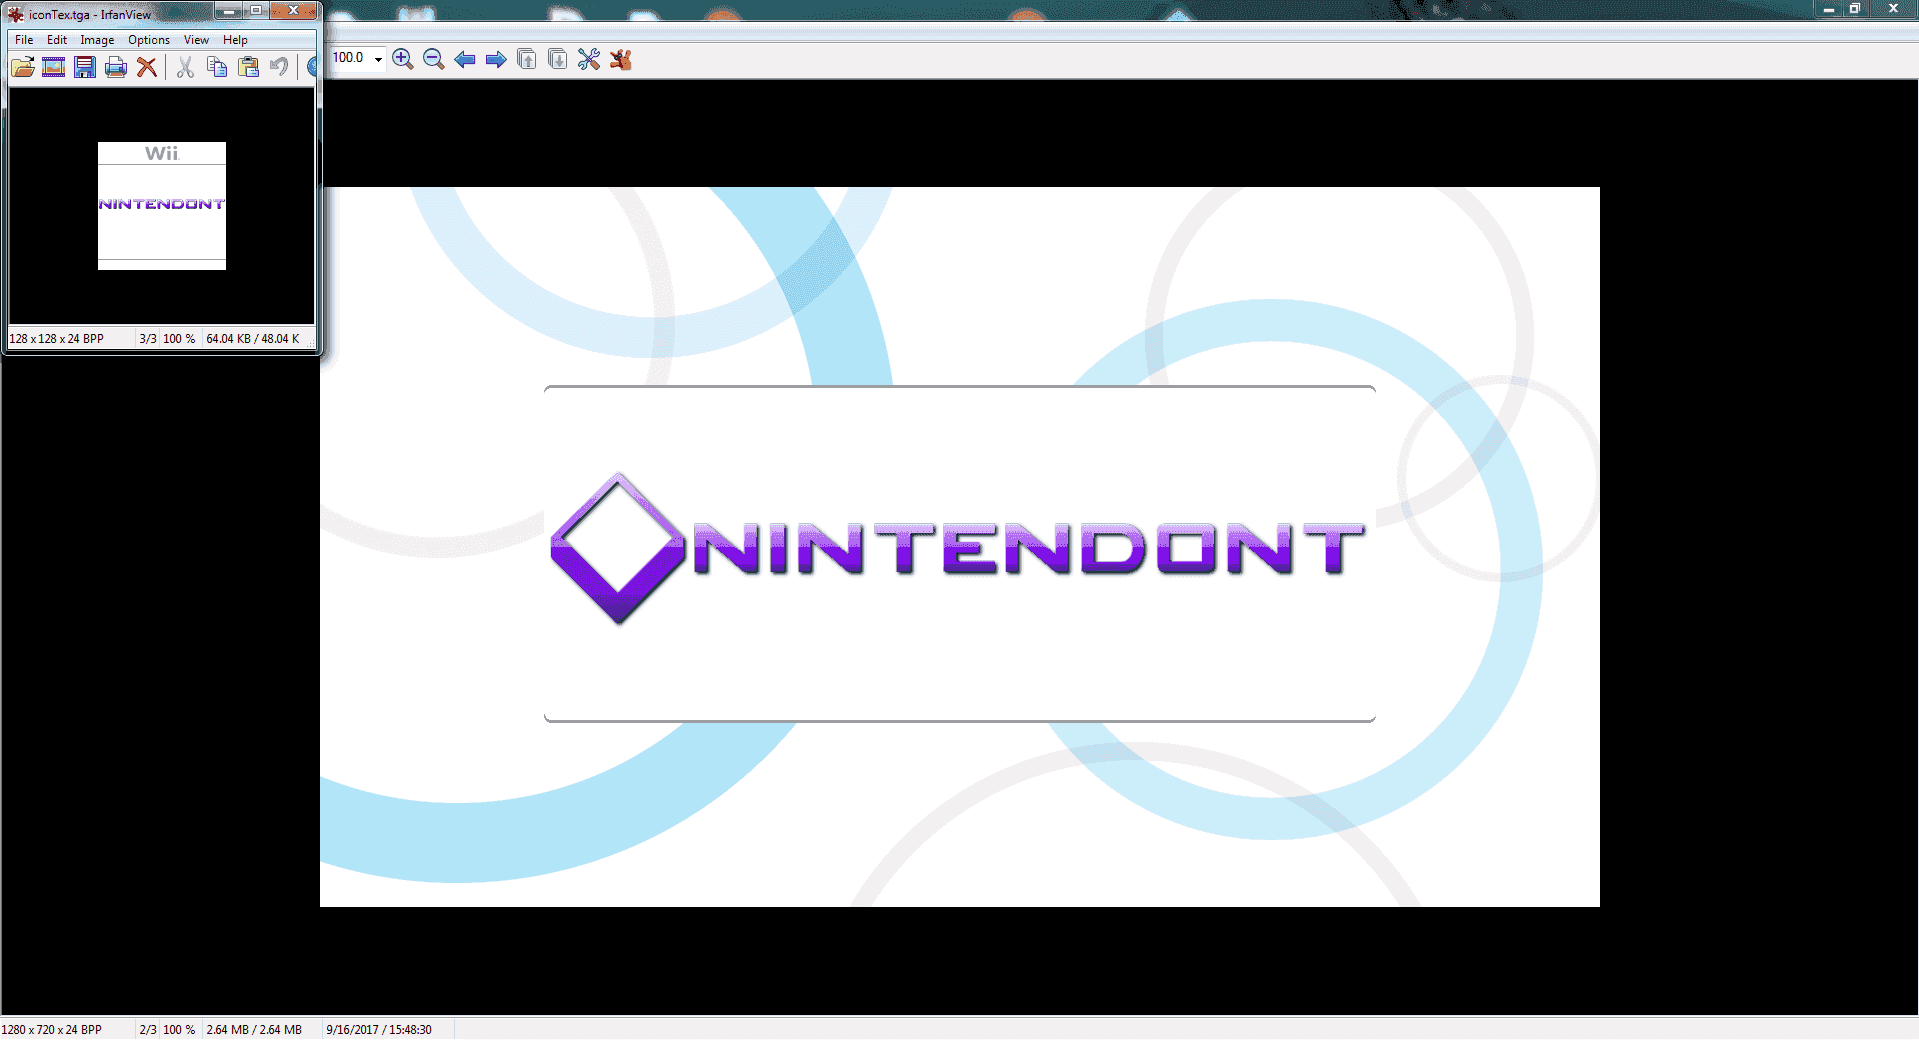Click '64.04 KB / 48.04 K' size status text
The height and width of the screenshot is (1040, 1919).
click(x=253, y=339)
